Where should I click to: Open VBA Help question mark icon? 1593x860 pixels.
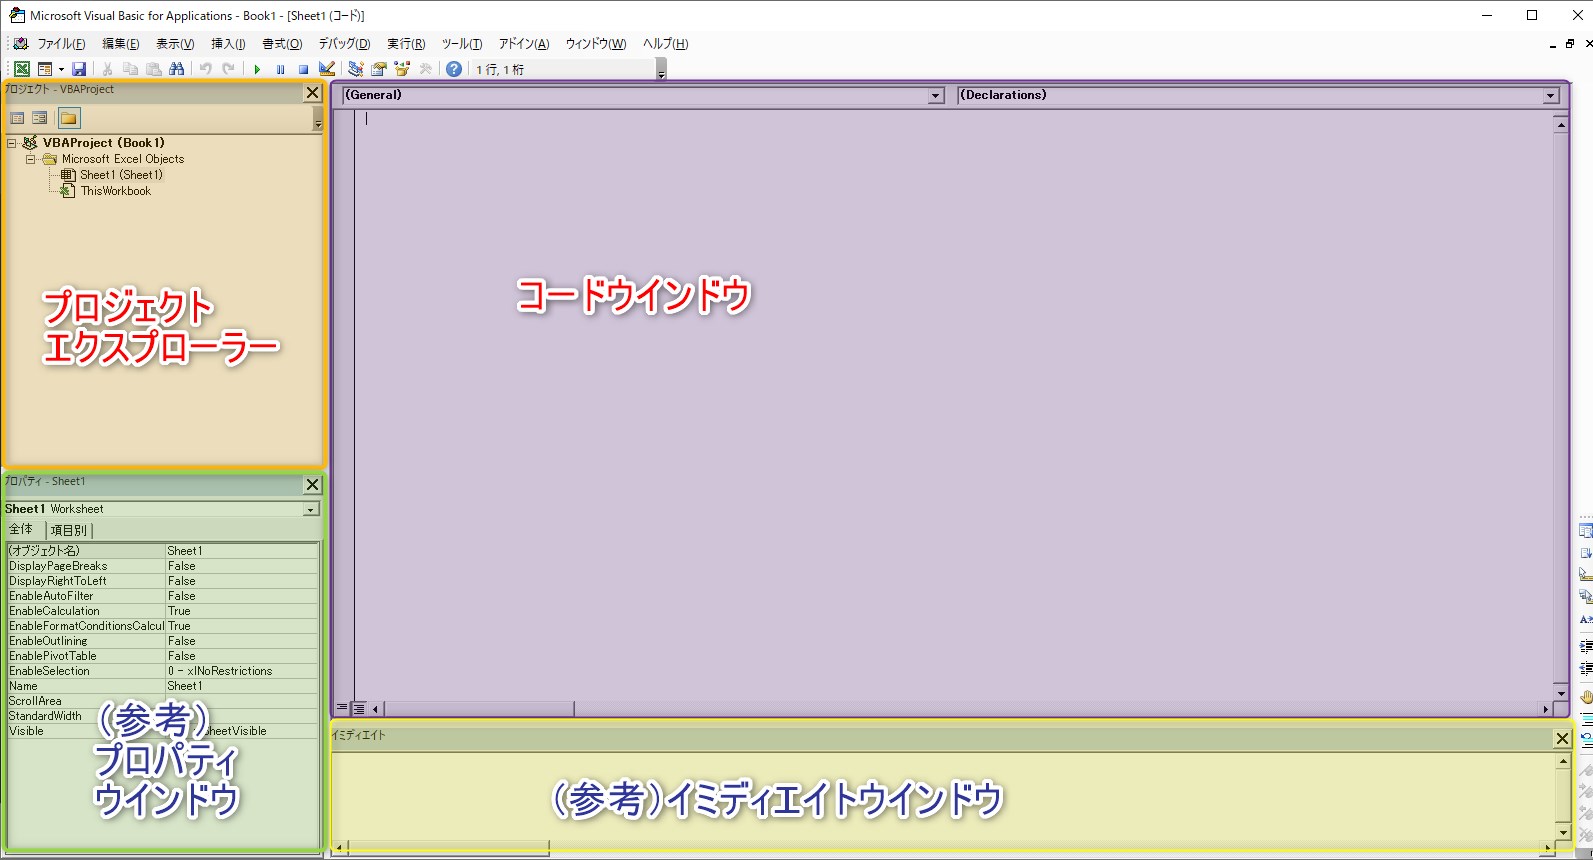pyautogui.click(x=454, y=69)
